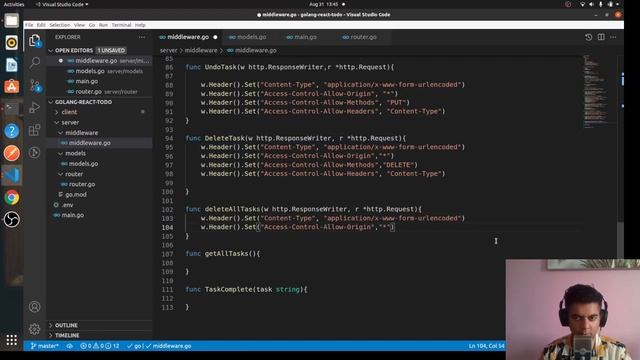Screen dimensions: 640x360
Task: Open the Search view in activity bar
Action: 35,62
